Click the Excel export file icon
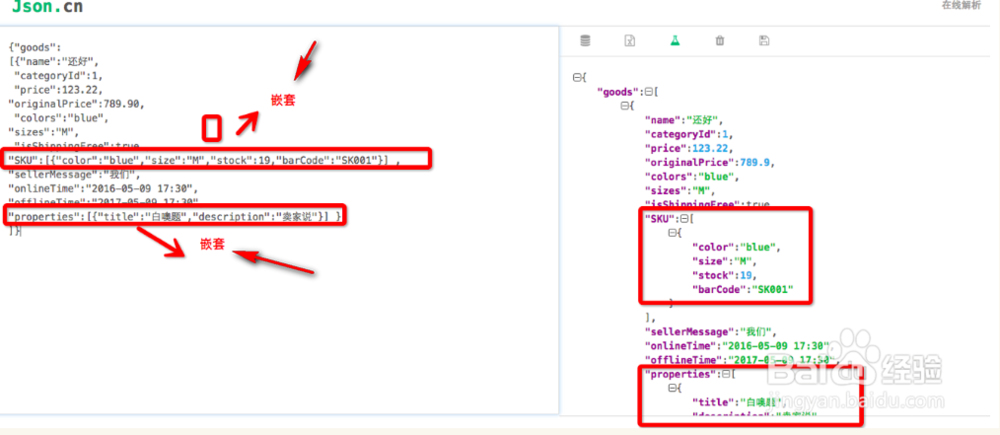Image resolution: width=1000 pixels, height=435 pixels. click(629, 41)
